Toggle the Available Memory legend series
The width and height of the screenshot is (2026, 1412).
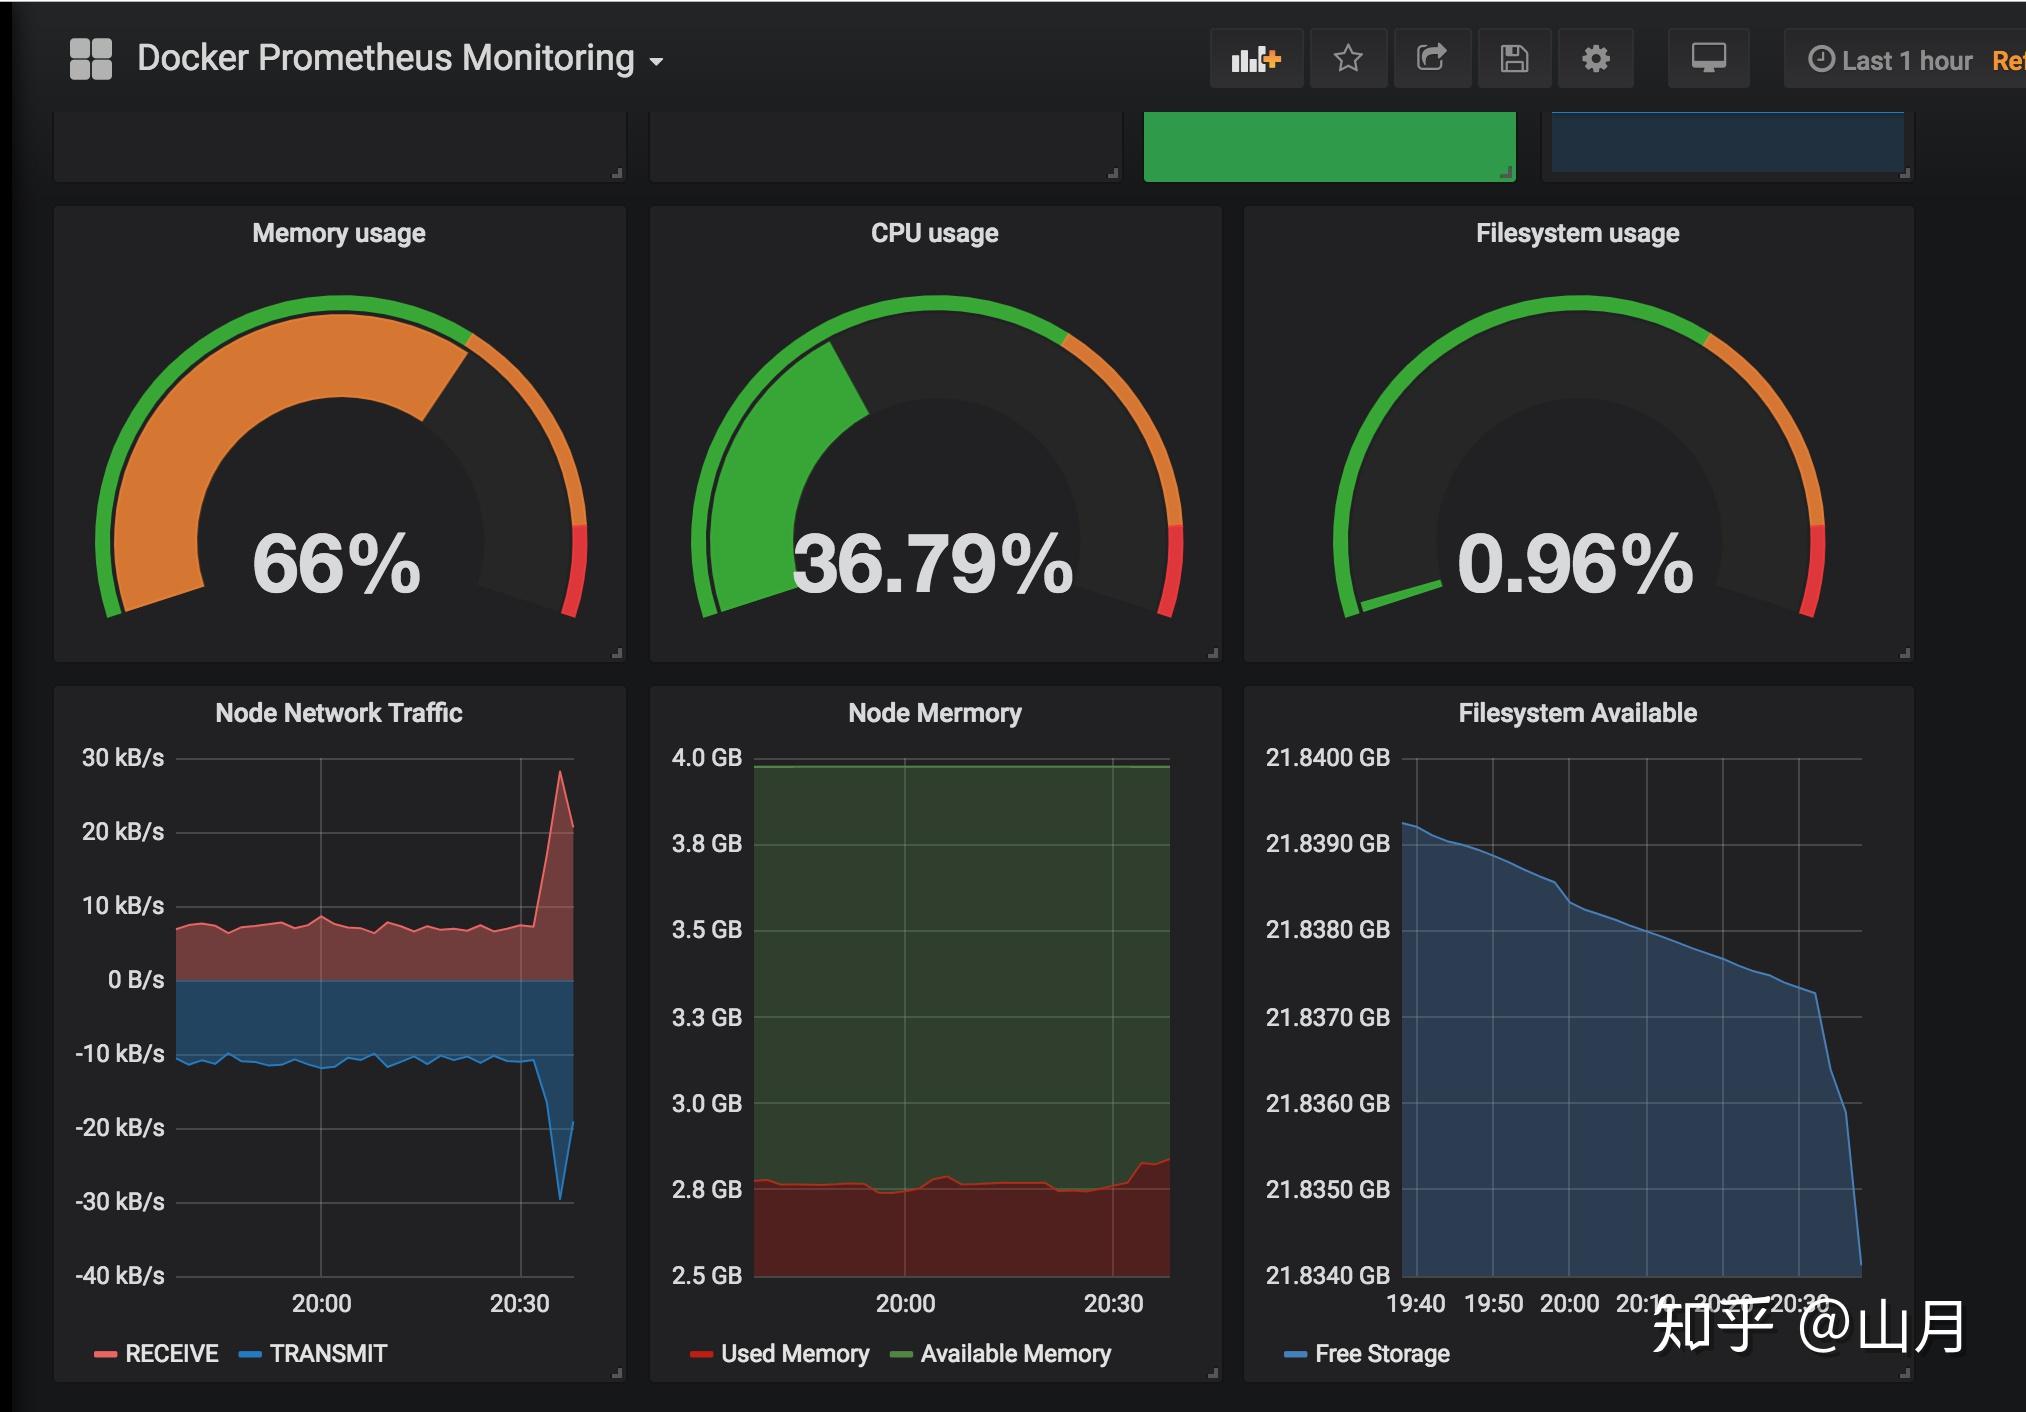tap(1016, 1354)
